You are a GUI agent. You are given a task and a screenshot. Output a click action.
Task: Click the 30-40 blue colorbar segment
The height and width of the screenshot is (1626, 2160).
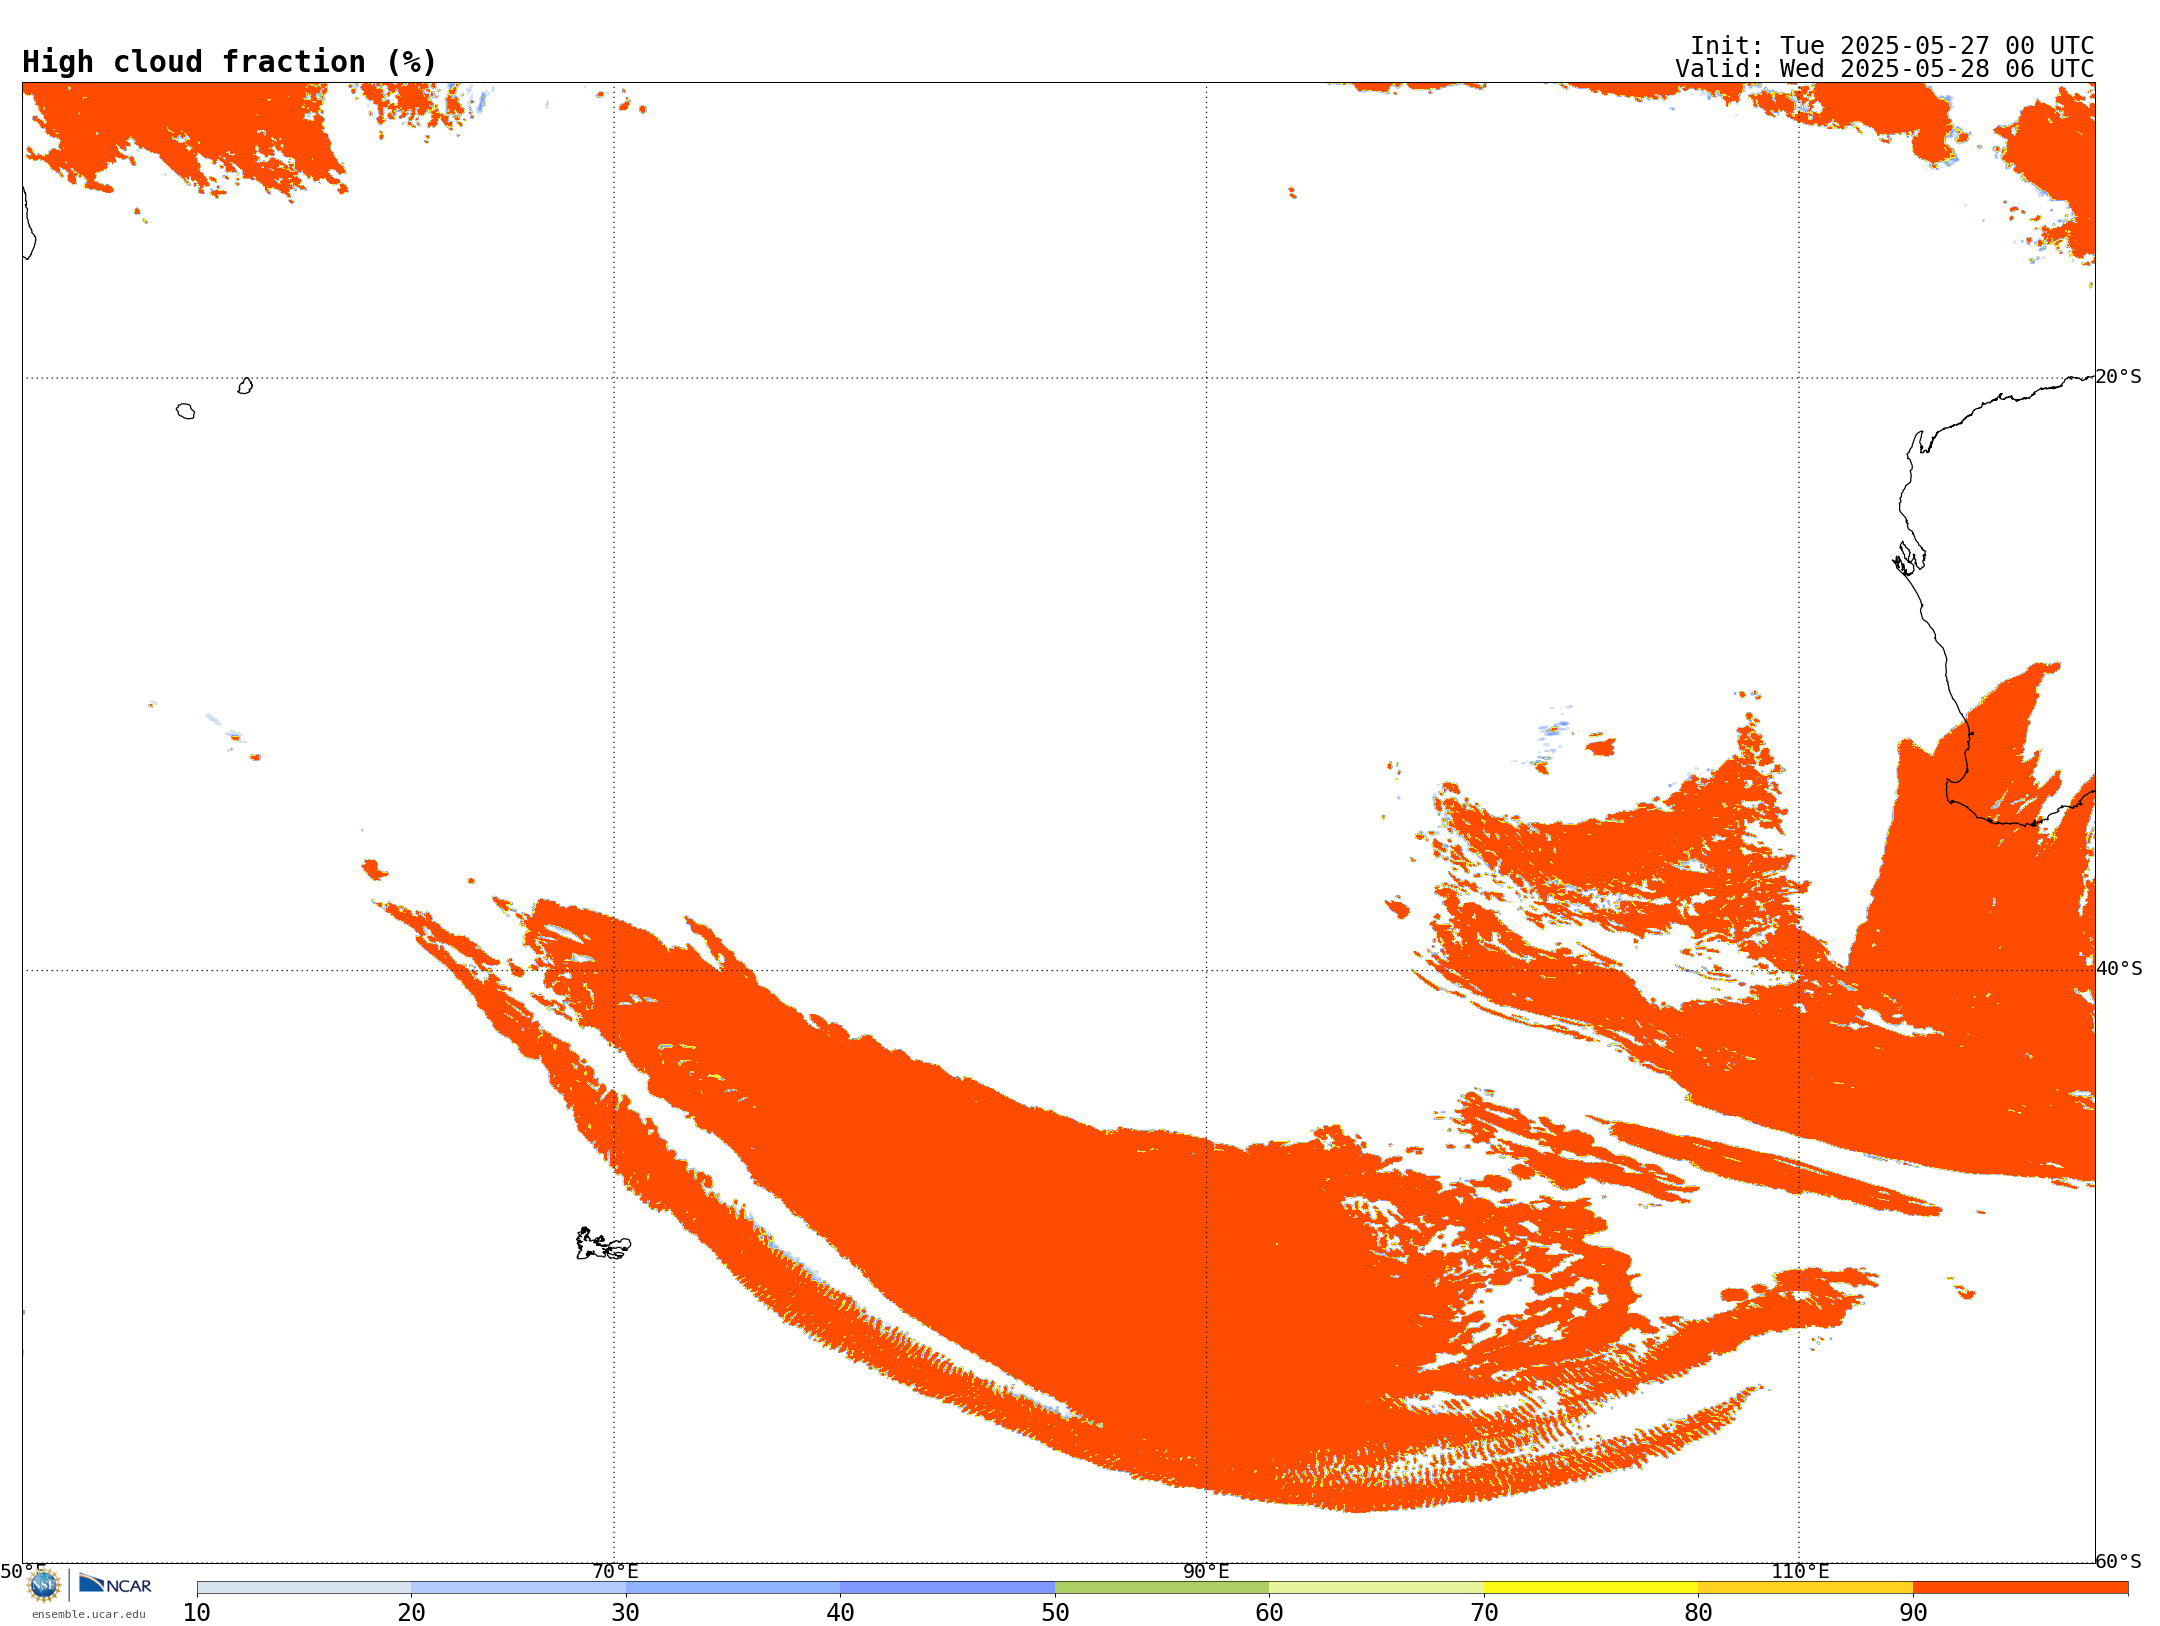click(x=733, y=1588)
